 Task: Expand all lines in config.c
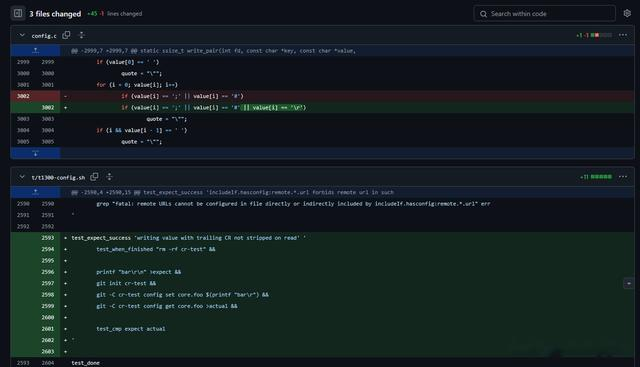(82, 35)
